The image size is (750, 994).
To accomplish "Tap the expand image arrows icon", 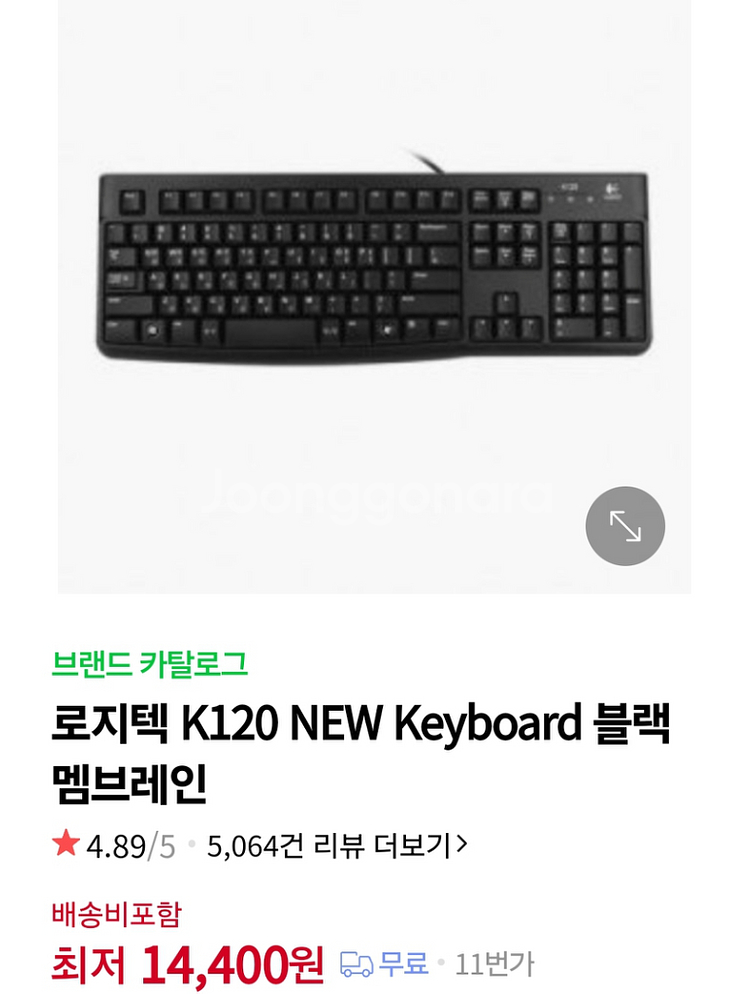I will click(624, 526).
